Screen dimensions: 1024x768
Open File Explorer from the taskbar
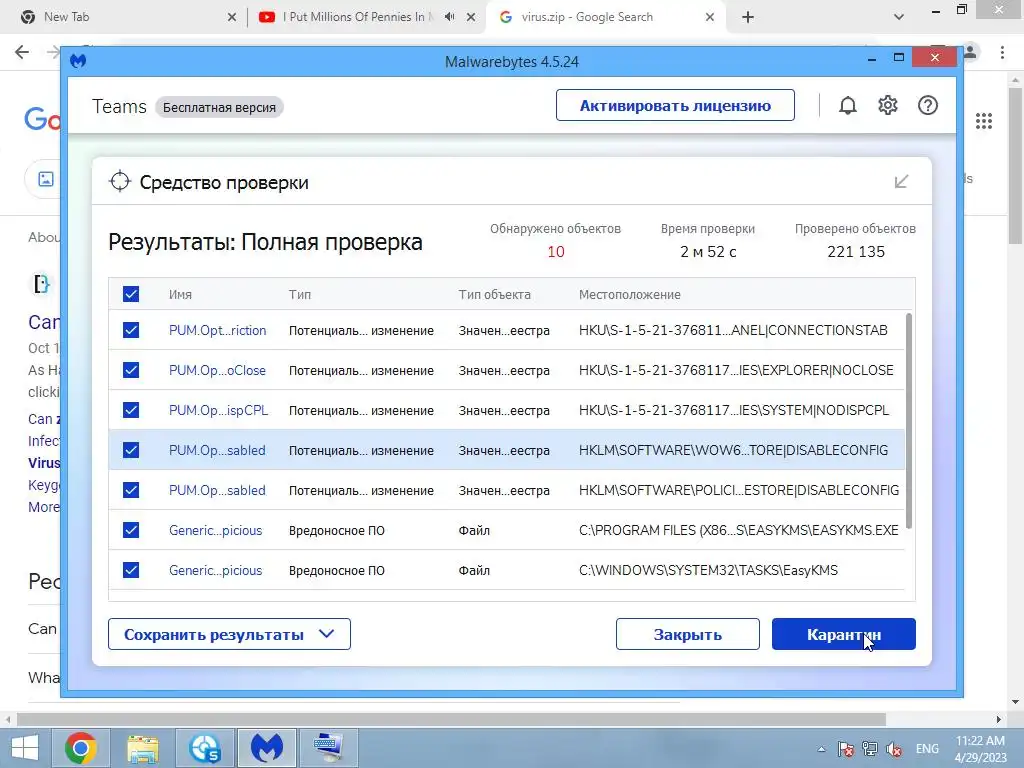pyautogui.click(x=142, y=748)
